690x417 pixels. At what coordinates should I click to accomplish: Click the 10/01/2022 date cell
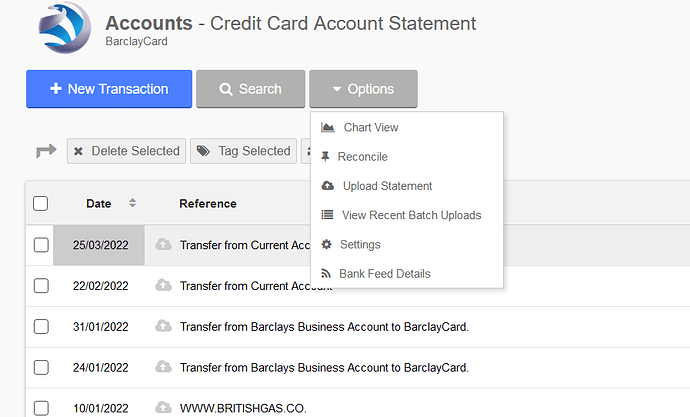[100, 408]
